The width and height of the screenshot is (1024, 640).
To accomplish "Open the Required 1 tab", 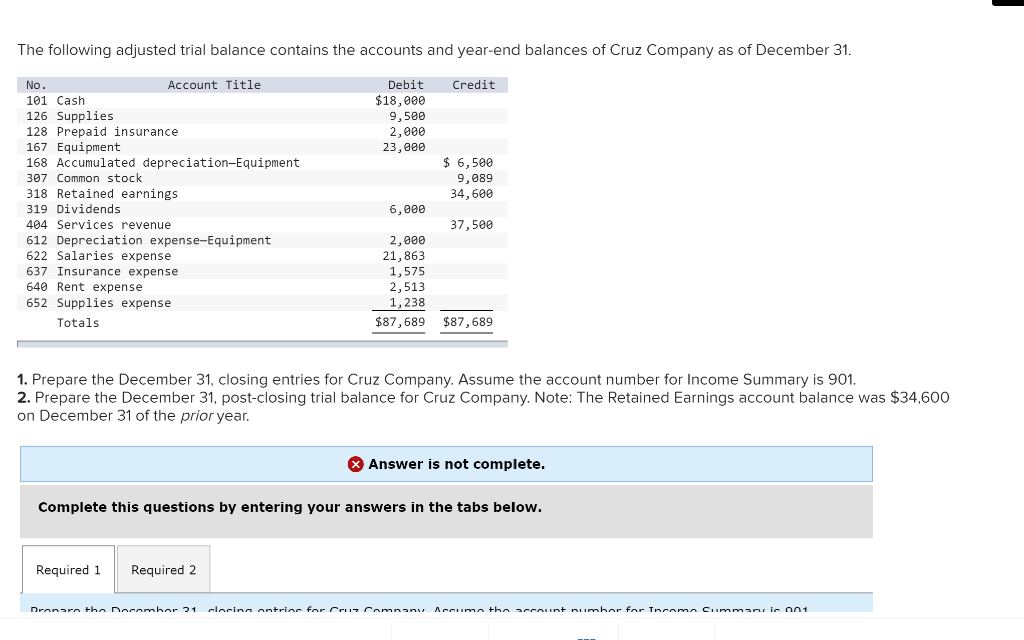I will point(69,569).
